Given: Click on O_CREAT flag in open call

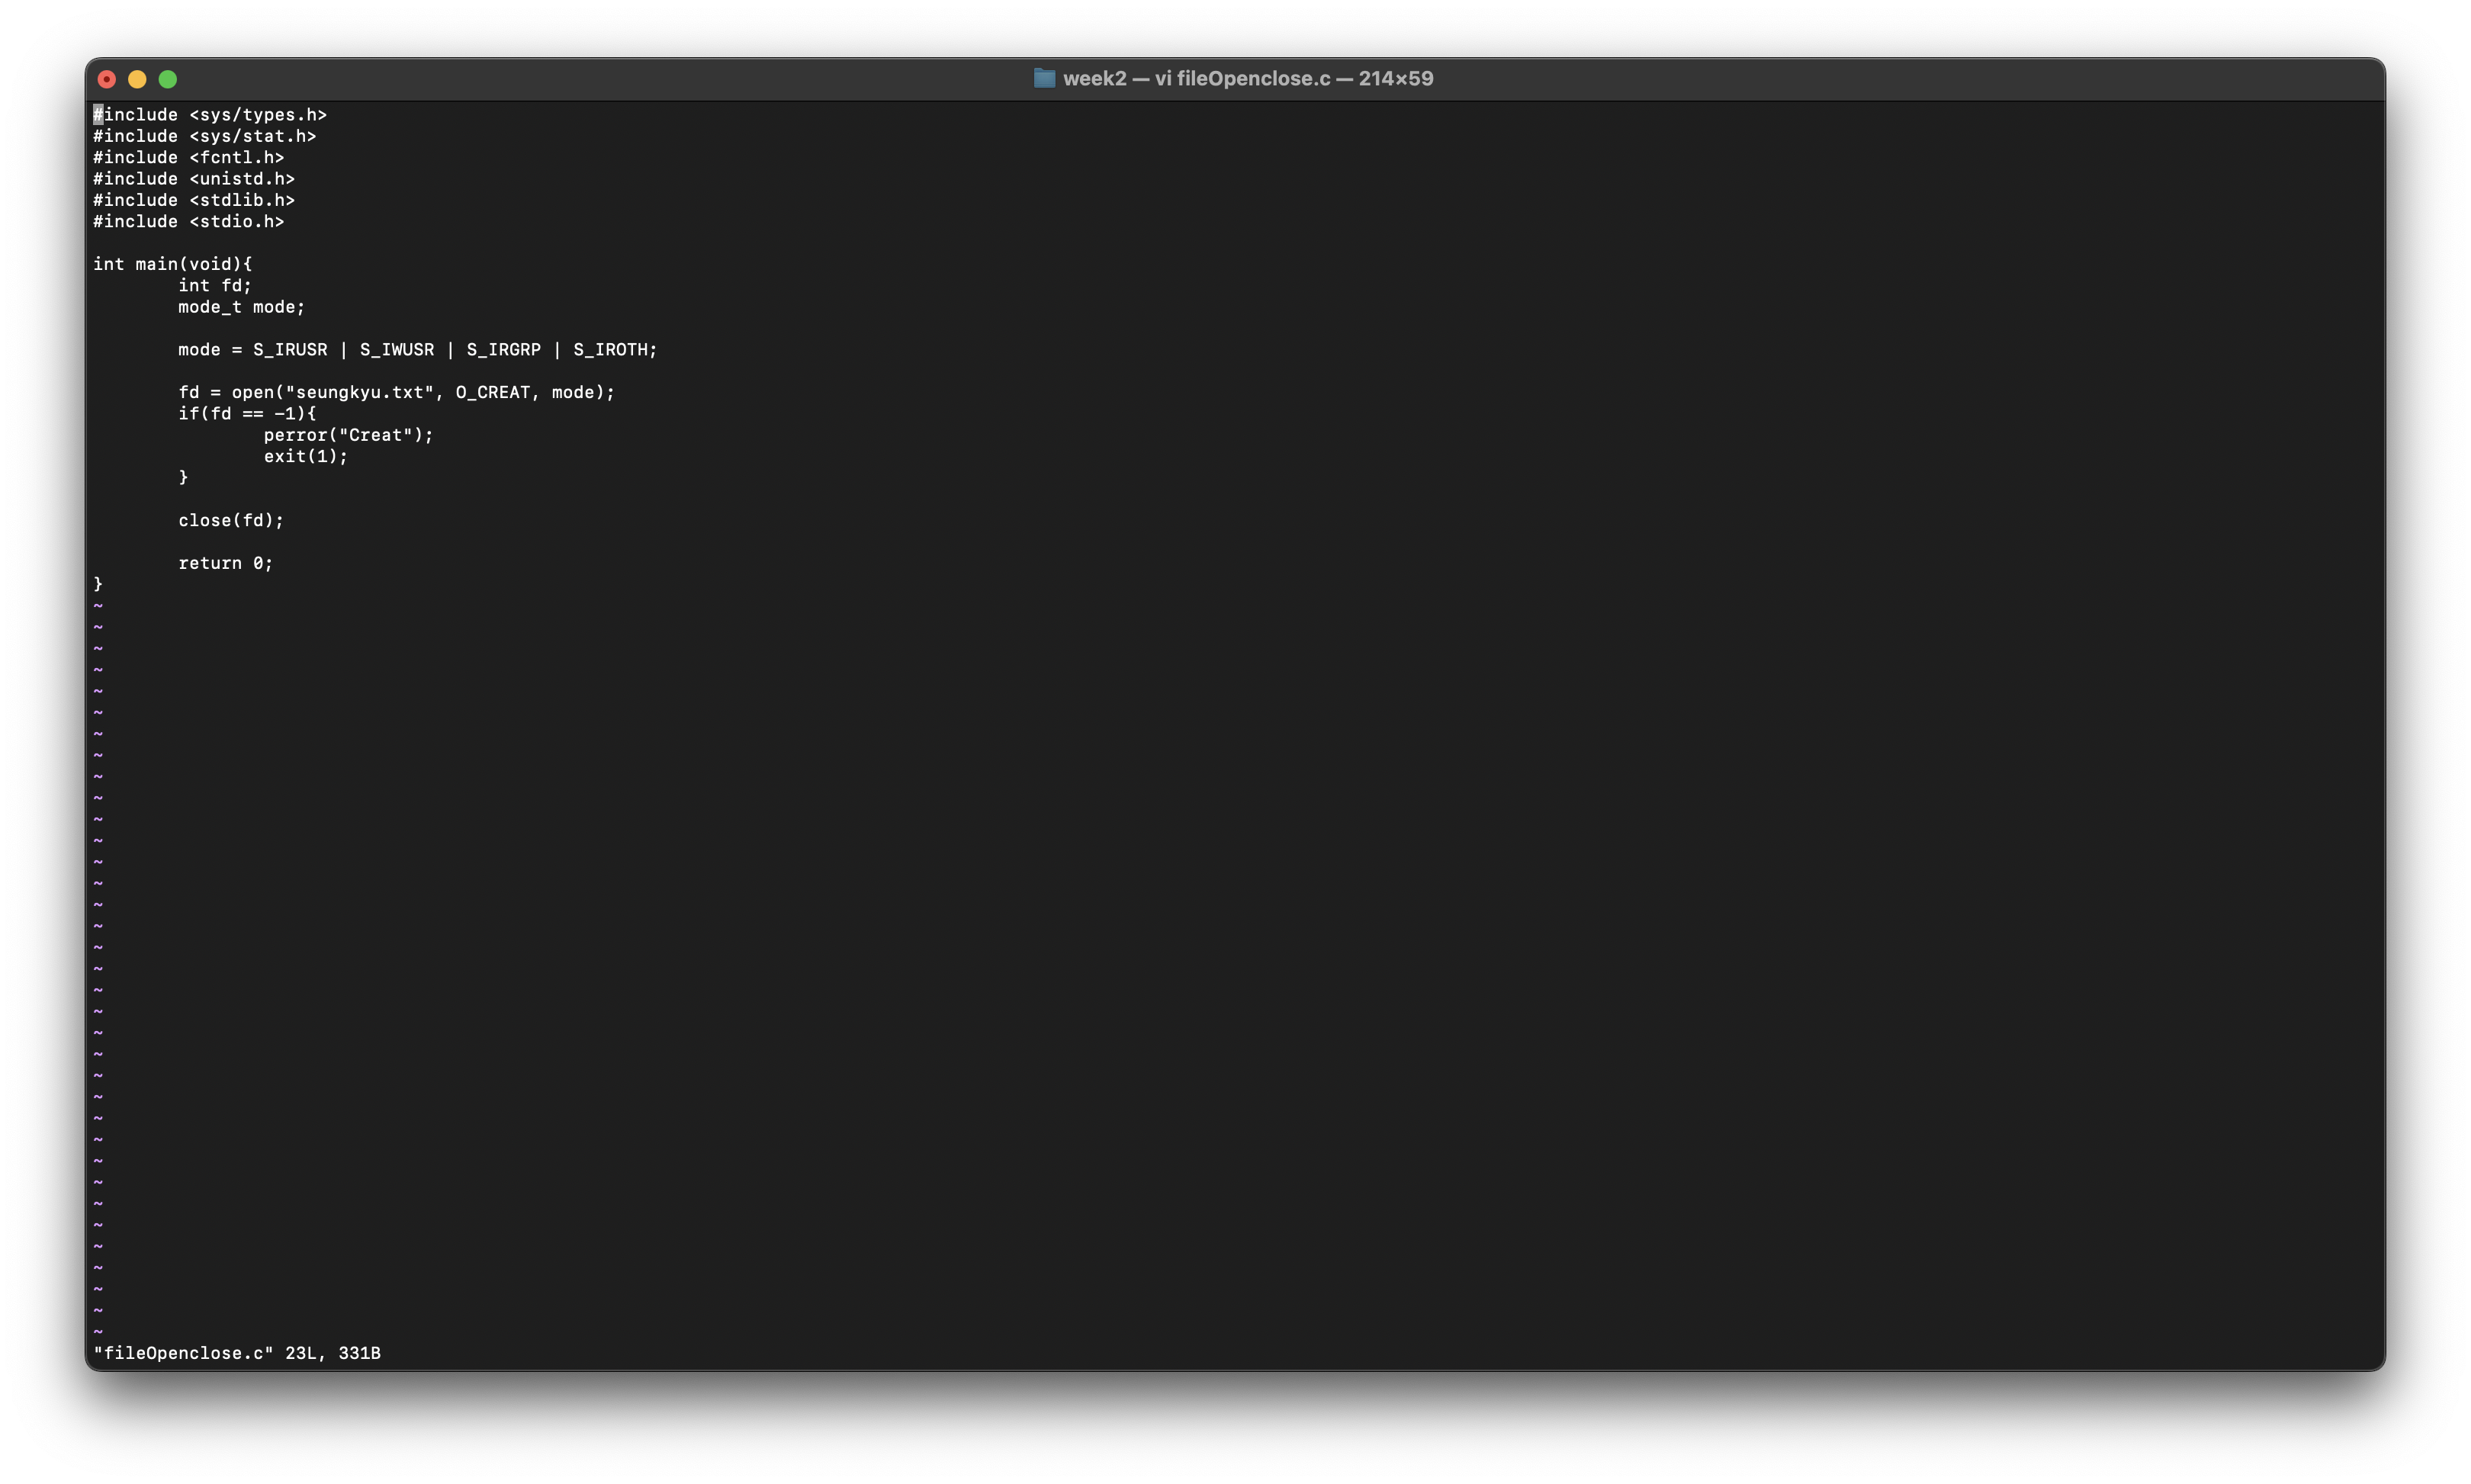Looking at the screenshot, I should [493, 393].
